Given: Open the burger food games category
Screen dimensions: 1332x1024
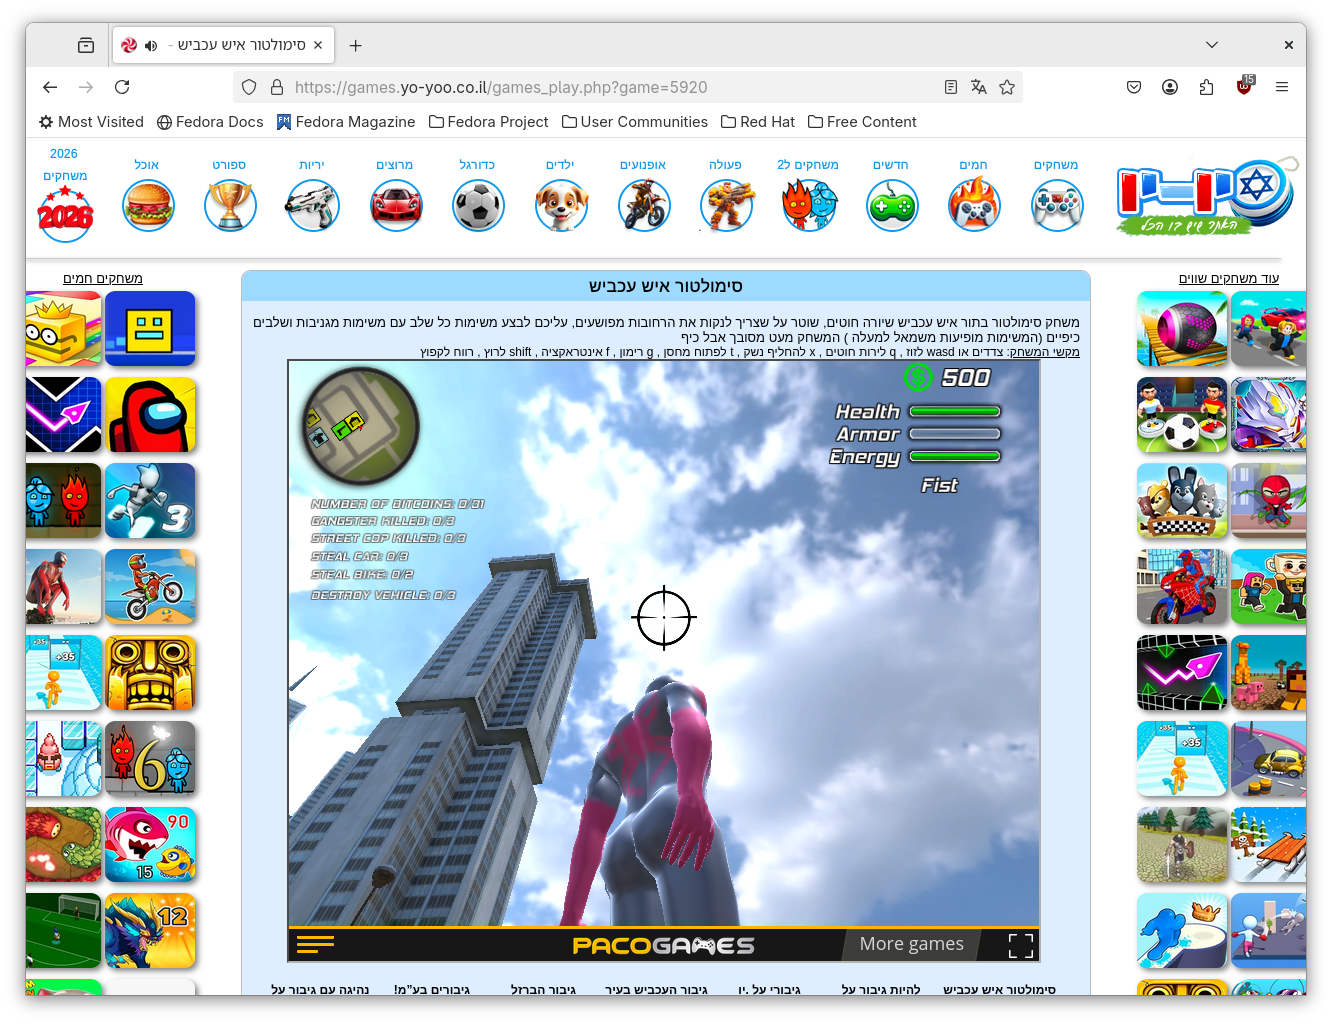Looking at the screenshot, I should [x=148, y=206].
